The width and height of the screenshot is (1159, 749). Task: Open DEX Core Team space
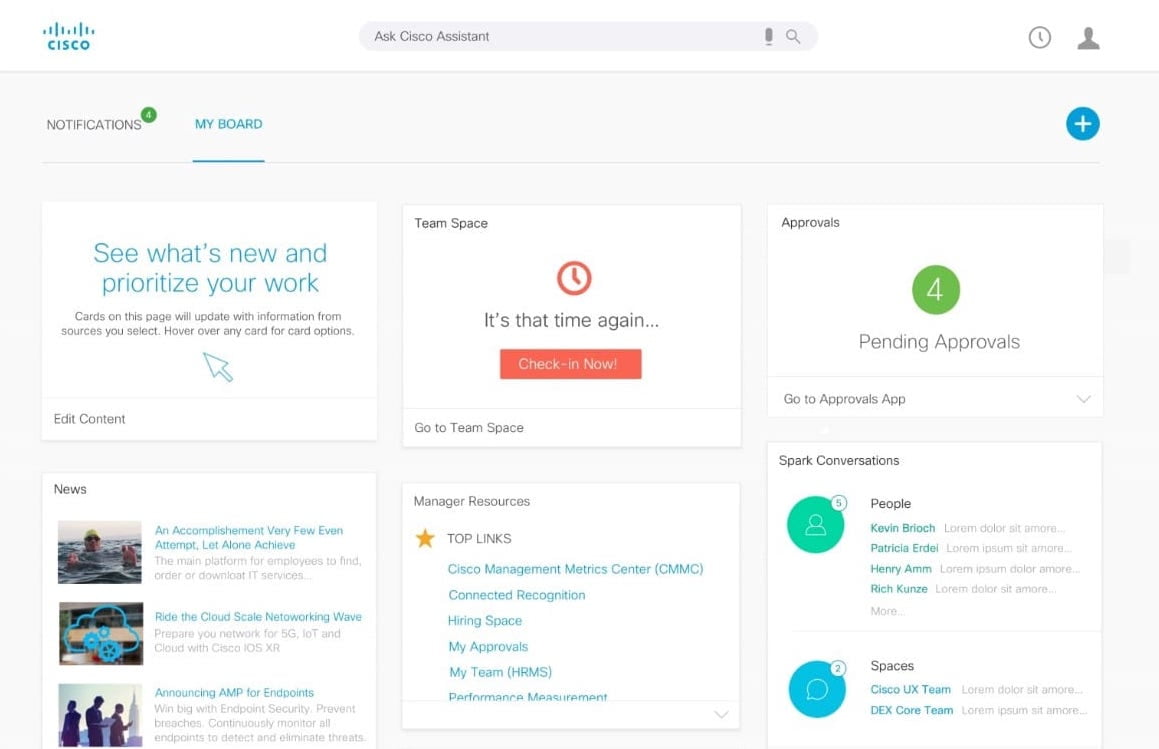coord(911,710)
